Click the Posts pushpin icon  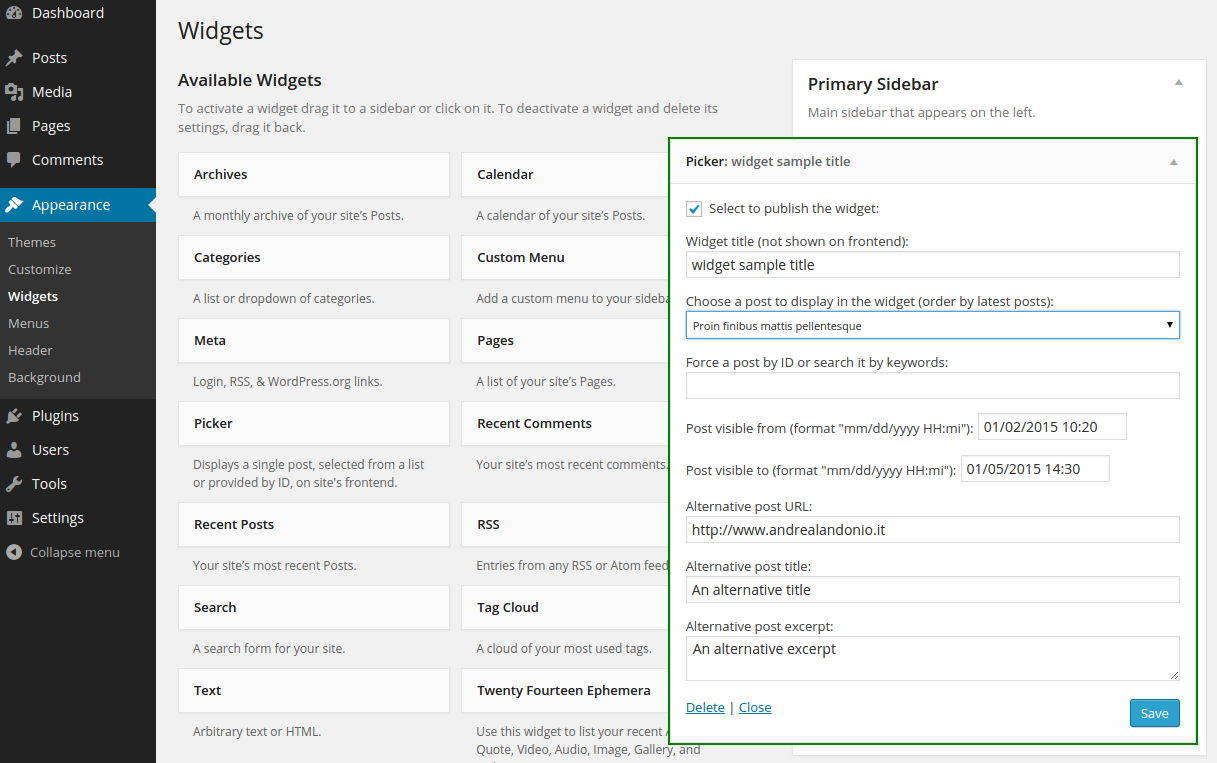[14, 58]
